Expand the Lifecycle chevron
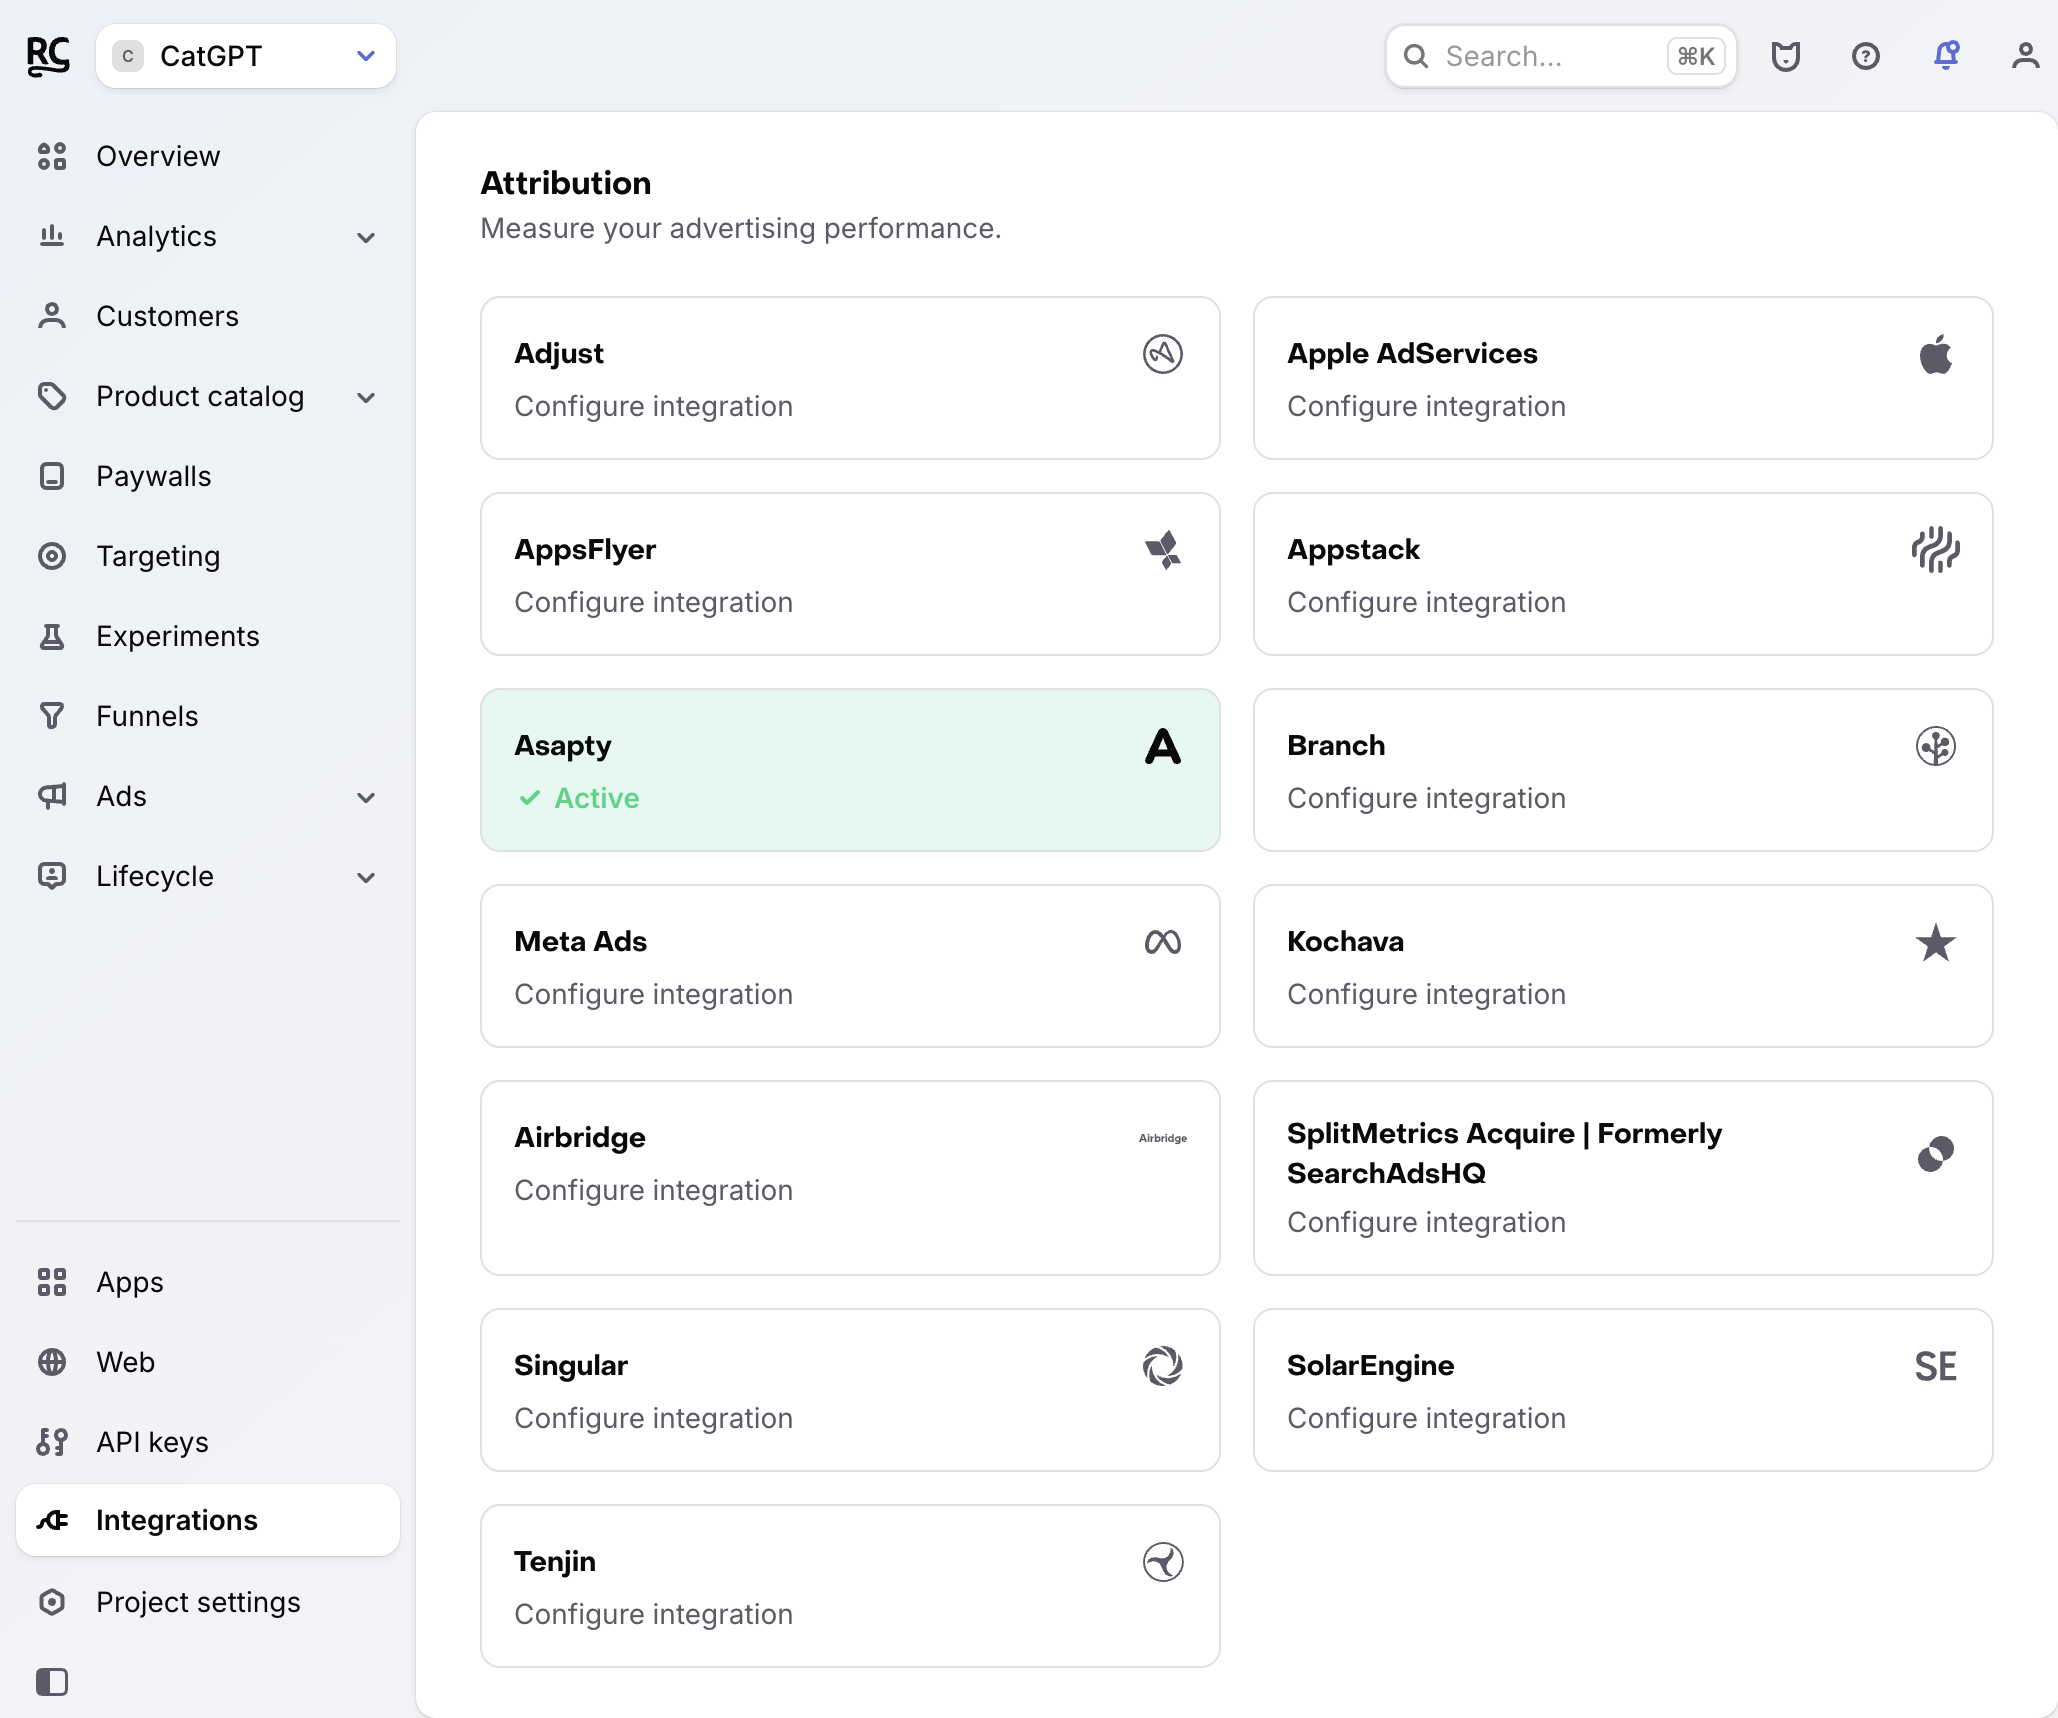The width and height of the screenshot is (2058, 1718). point(366,877)
